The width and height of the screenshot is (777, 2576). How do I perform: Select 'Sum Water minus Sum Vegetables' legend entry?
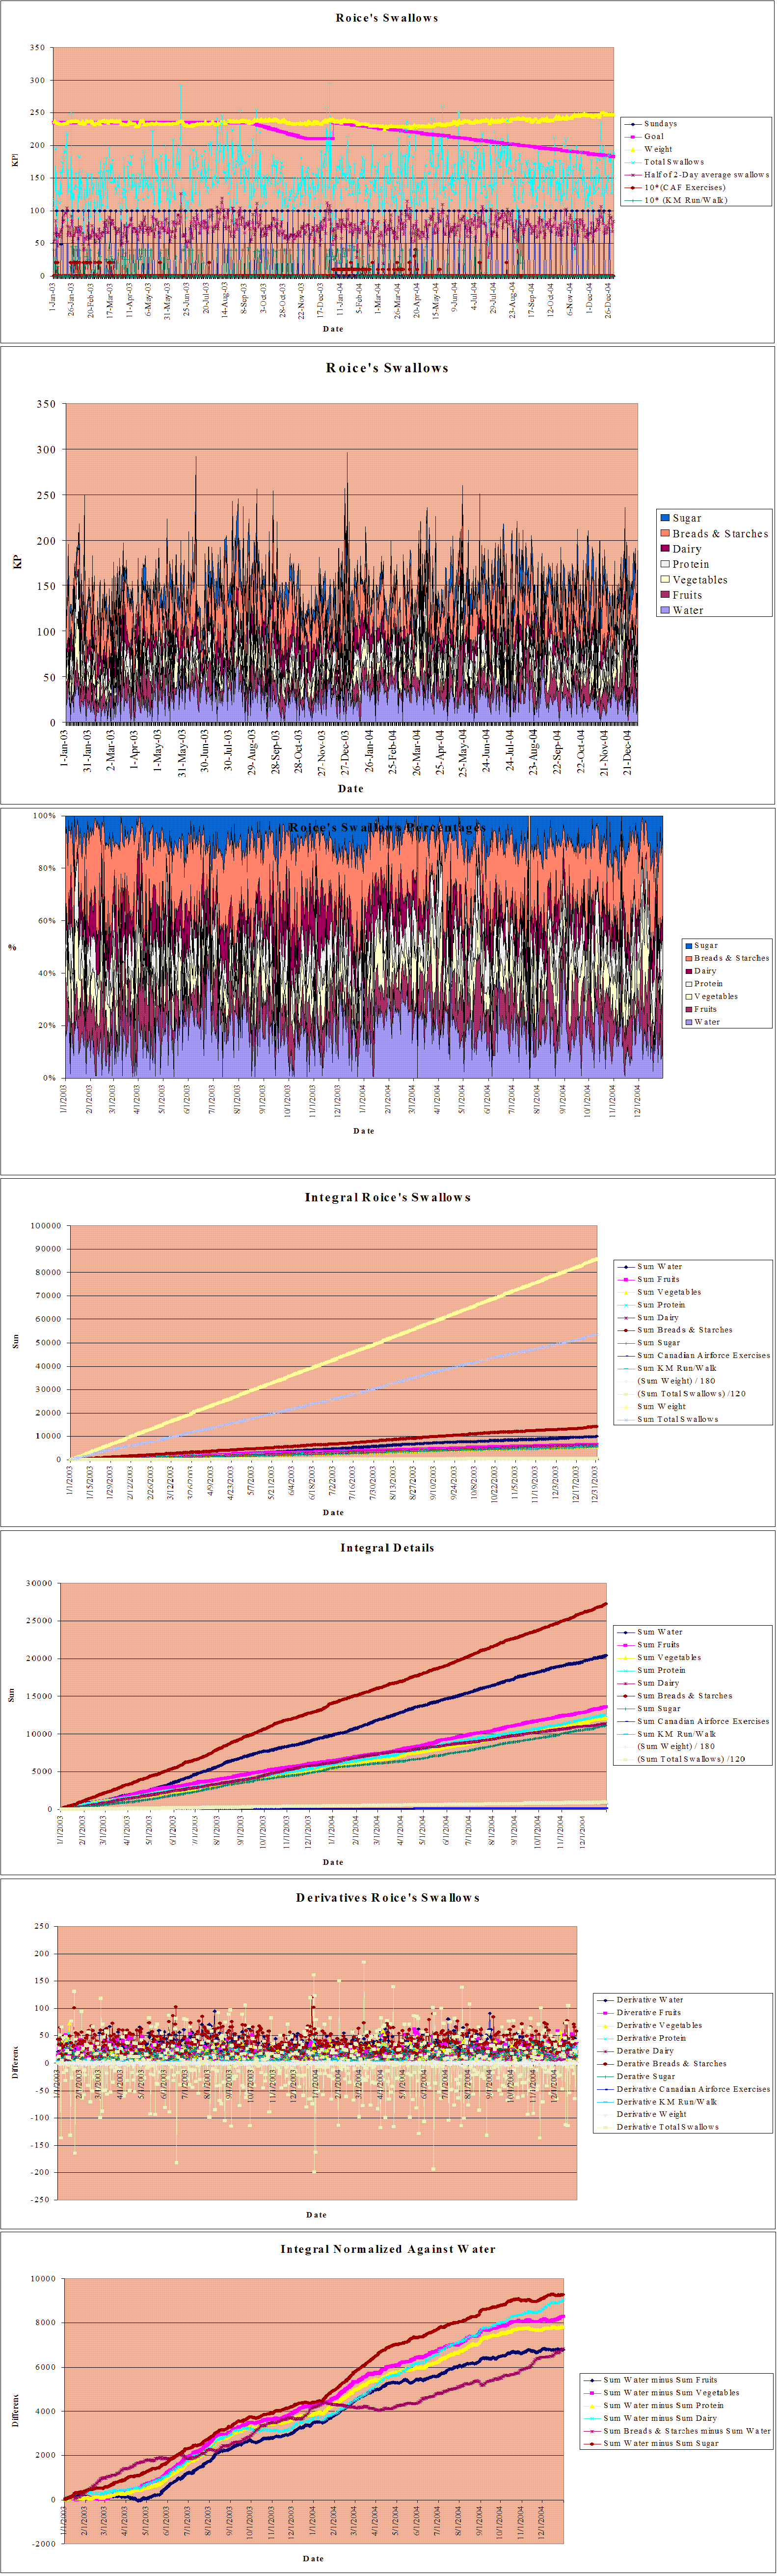pos(671,2393)
